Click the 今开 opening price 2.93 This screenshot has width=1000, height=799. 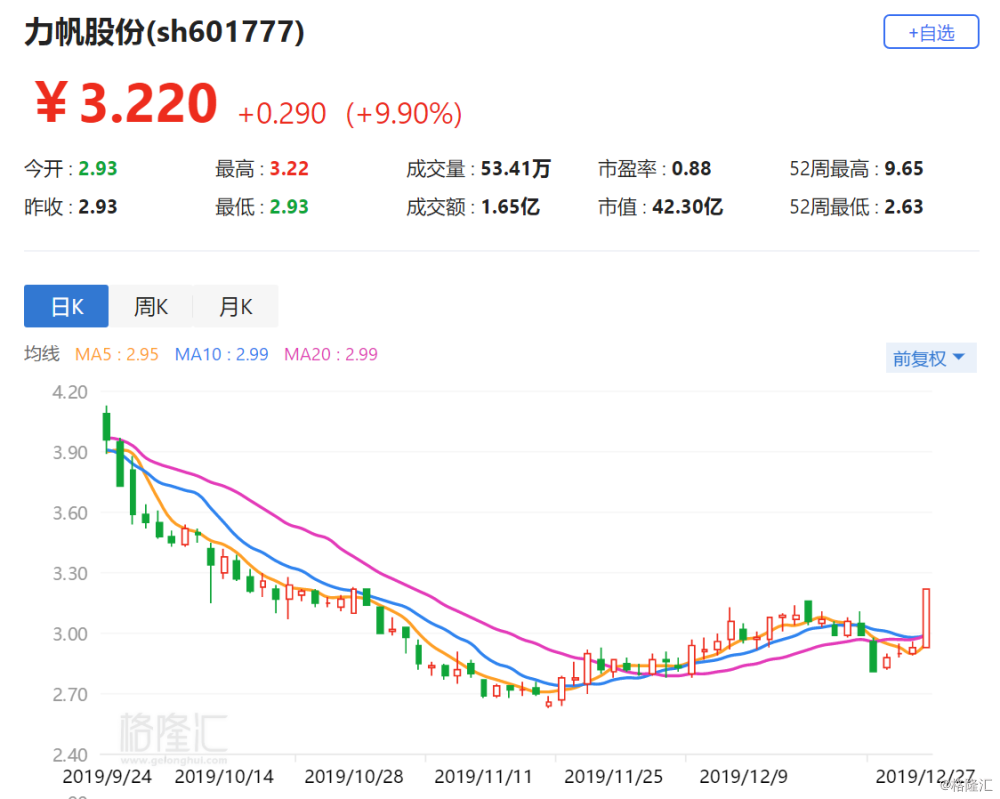pyautogui.click(x=98, y=168)
